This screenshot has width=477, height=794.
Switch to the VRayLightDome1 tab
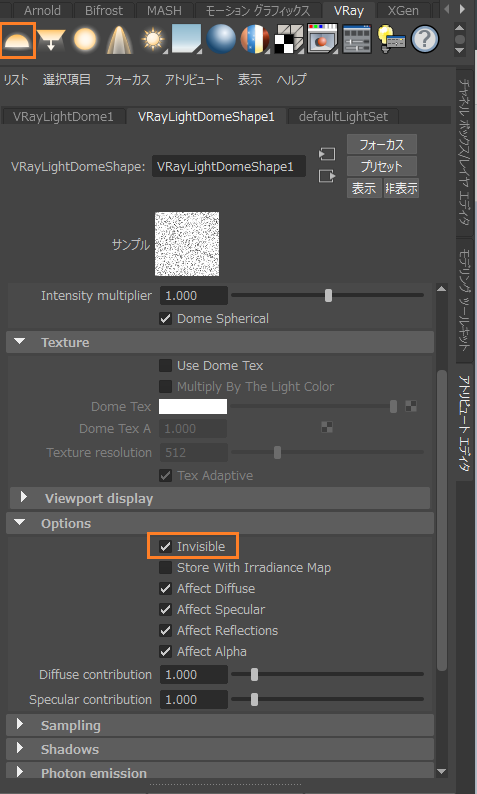pos(63,116)
